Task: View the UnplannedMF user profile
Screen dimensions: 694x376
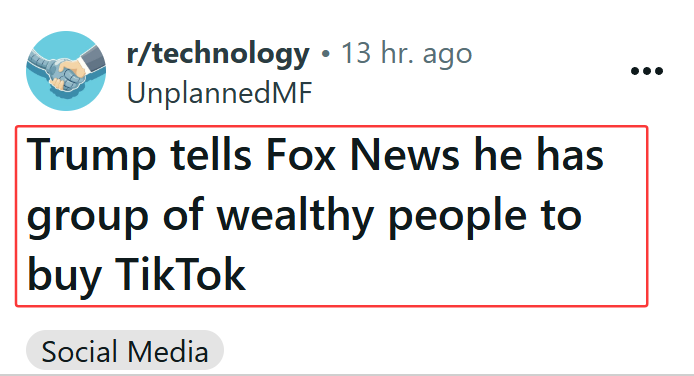Action: (220, 93)
